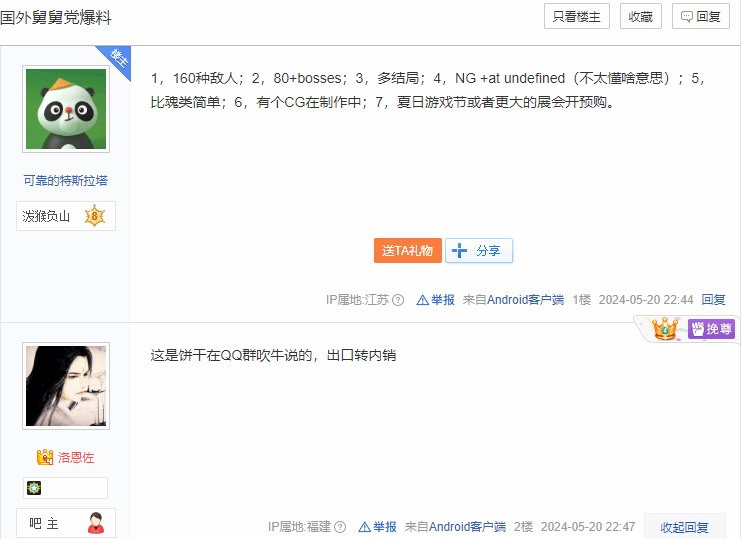Click the 楼主 corner ribbon tag
The image size is (741, 539).
[x=118, y=58]
